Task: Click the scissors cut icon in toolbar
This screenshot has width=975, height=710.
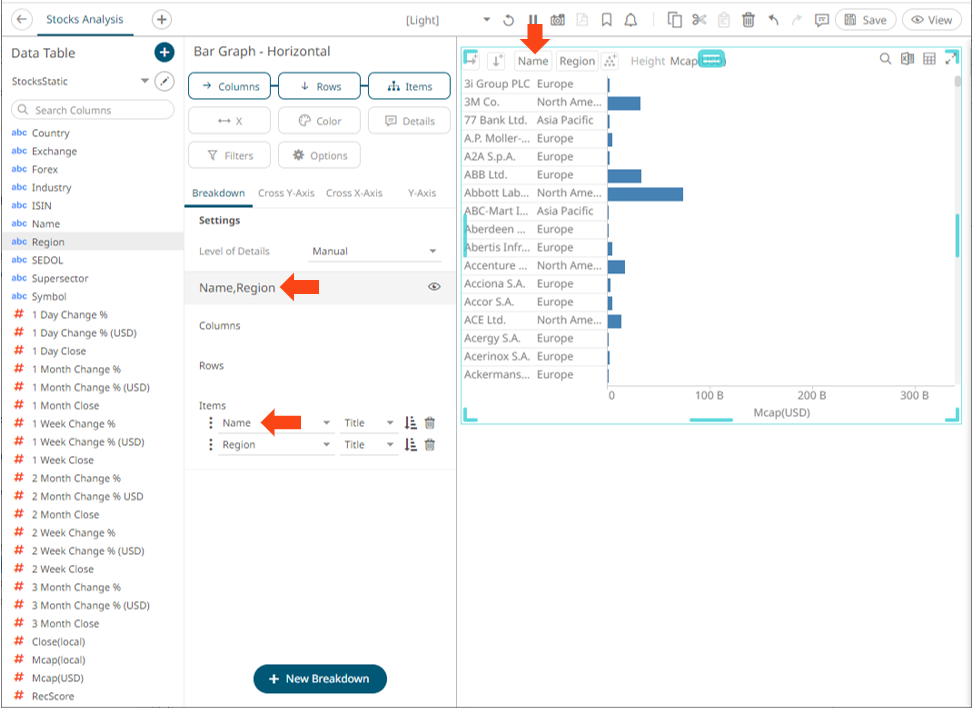Action: [x=699, y=20]
